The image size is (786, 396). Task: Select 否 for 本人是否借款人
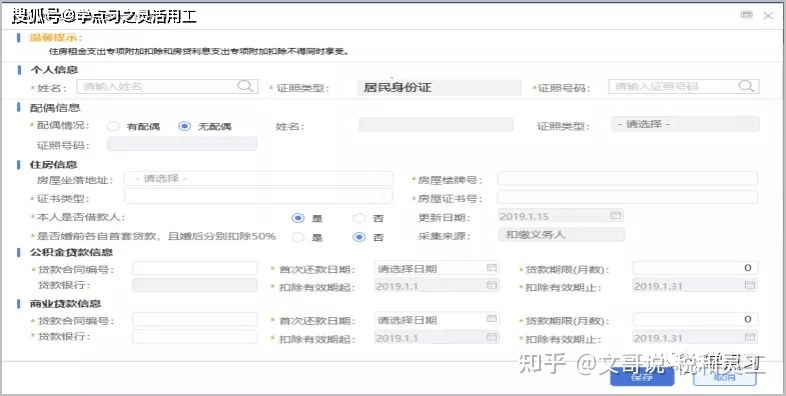(x=359, y=218)
